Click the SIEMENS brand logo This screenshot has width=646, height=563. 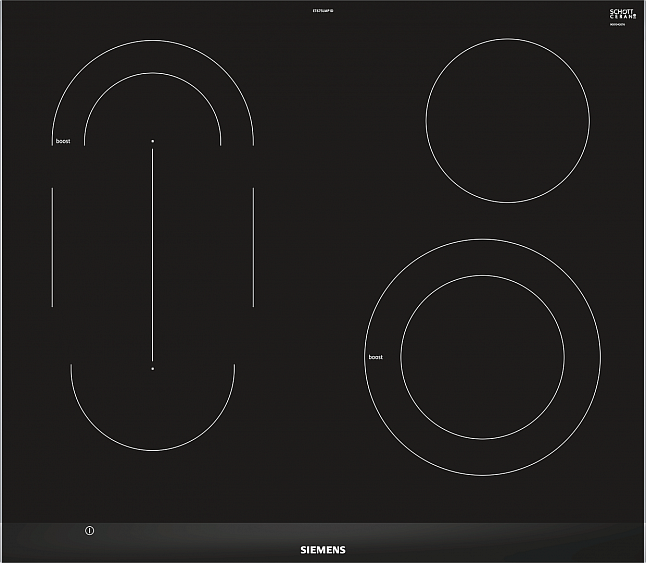322,549
